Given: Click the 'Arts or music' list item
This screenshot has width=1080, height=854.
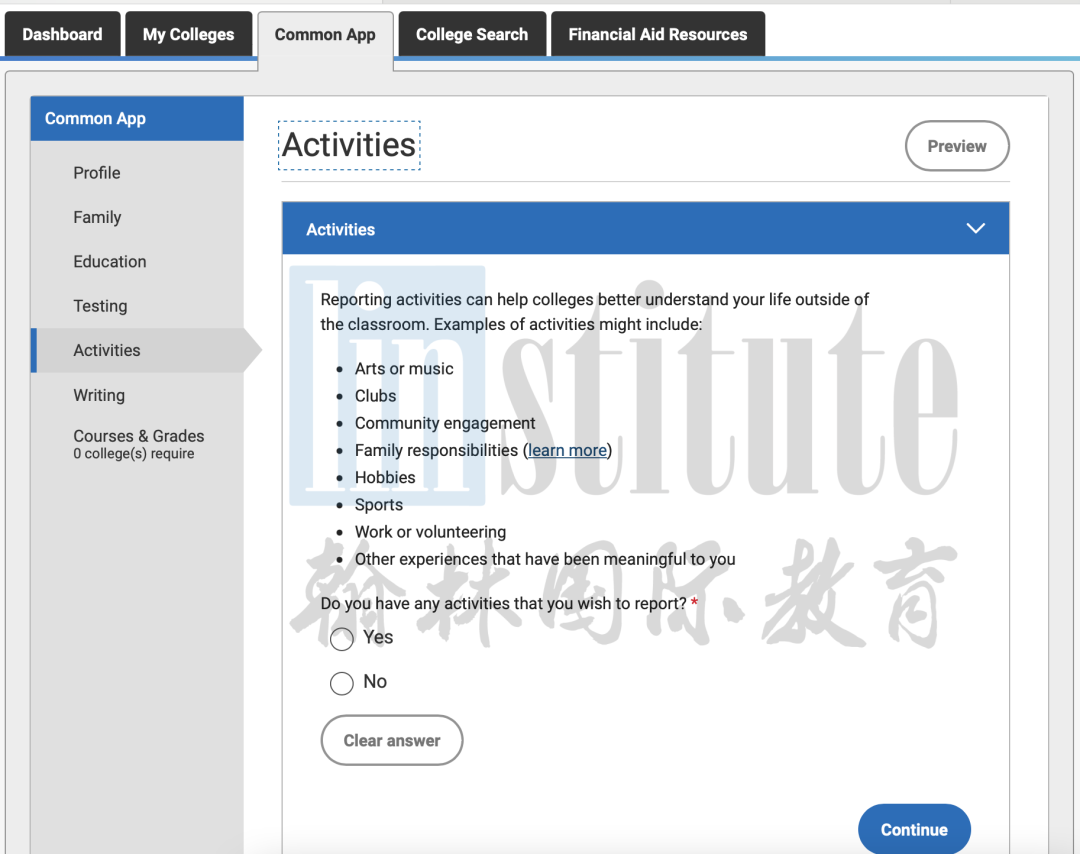Looking at the screenshot, I should pos(404,368).
